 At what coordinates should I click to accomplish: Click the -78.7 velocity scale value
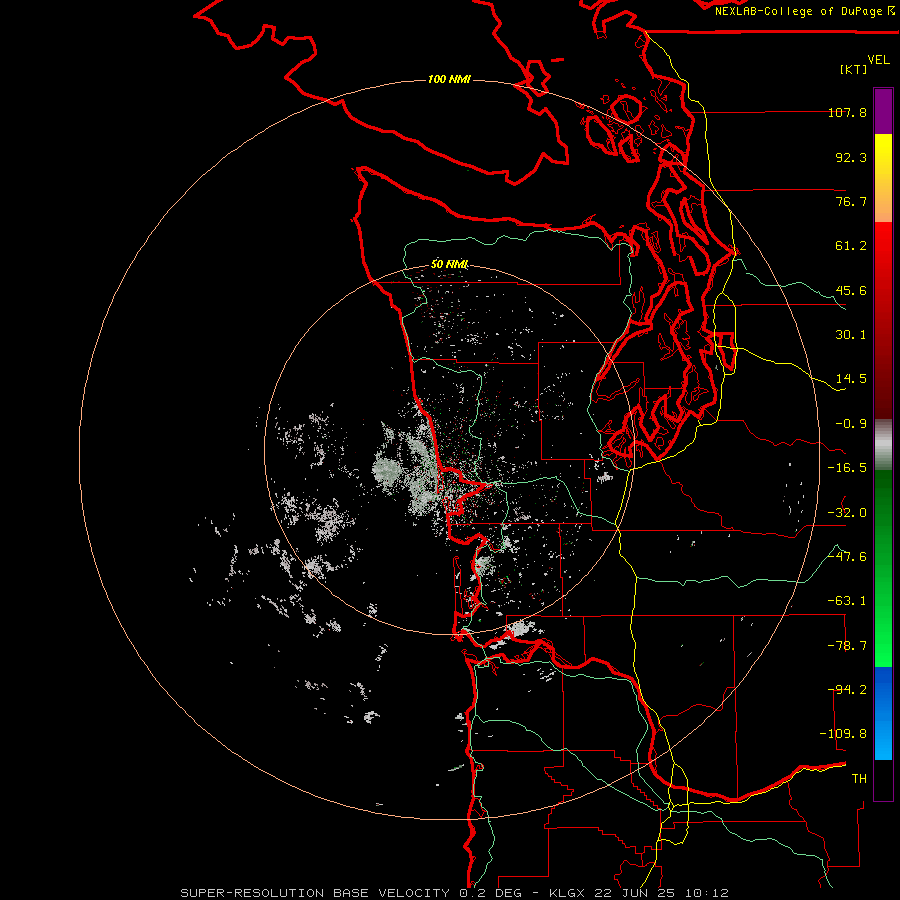847,646
